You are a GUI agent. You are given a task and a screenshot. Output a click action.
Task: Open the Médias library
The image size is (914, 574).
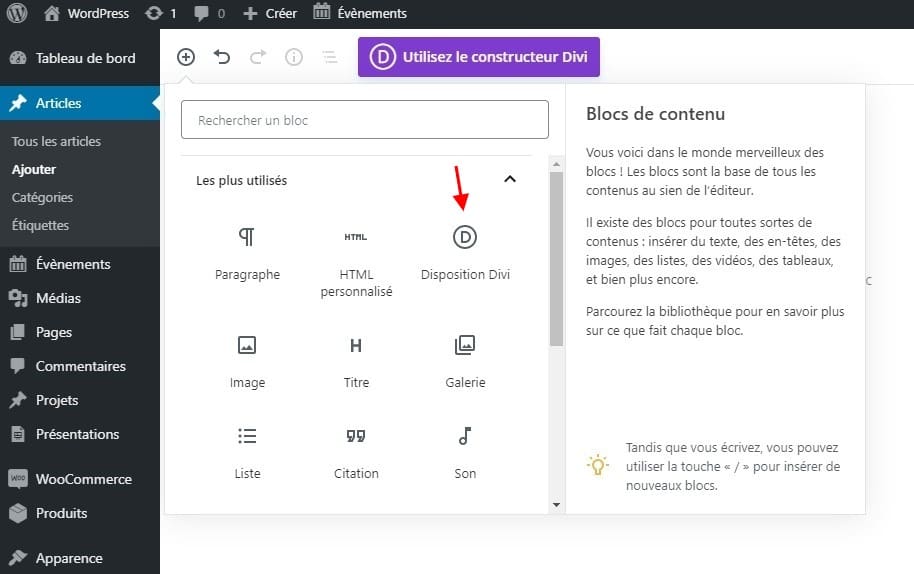80,298
